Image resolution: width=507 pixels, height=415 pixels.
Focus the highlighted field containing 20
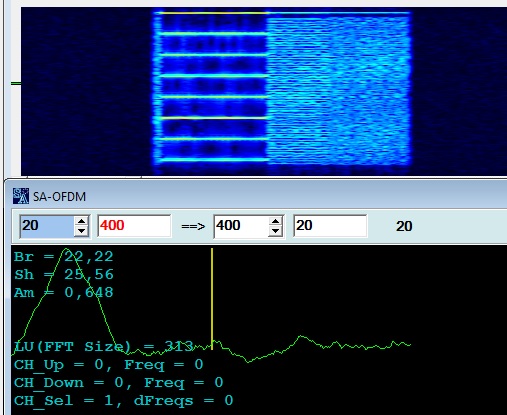point(47,226)
